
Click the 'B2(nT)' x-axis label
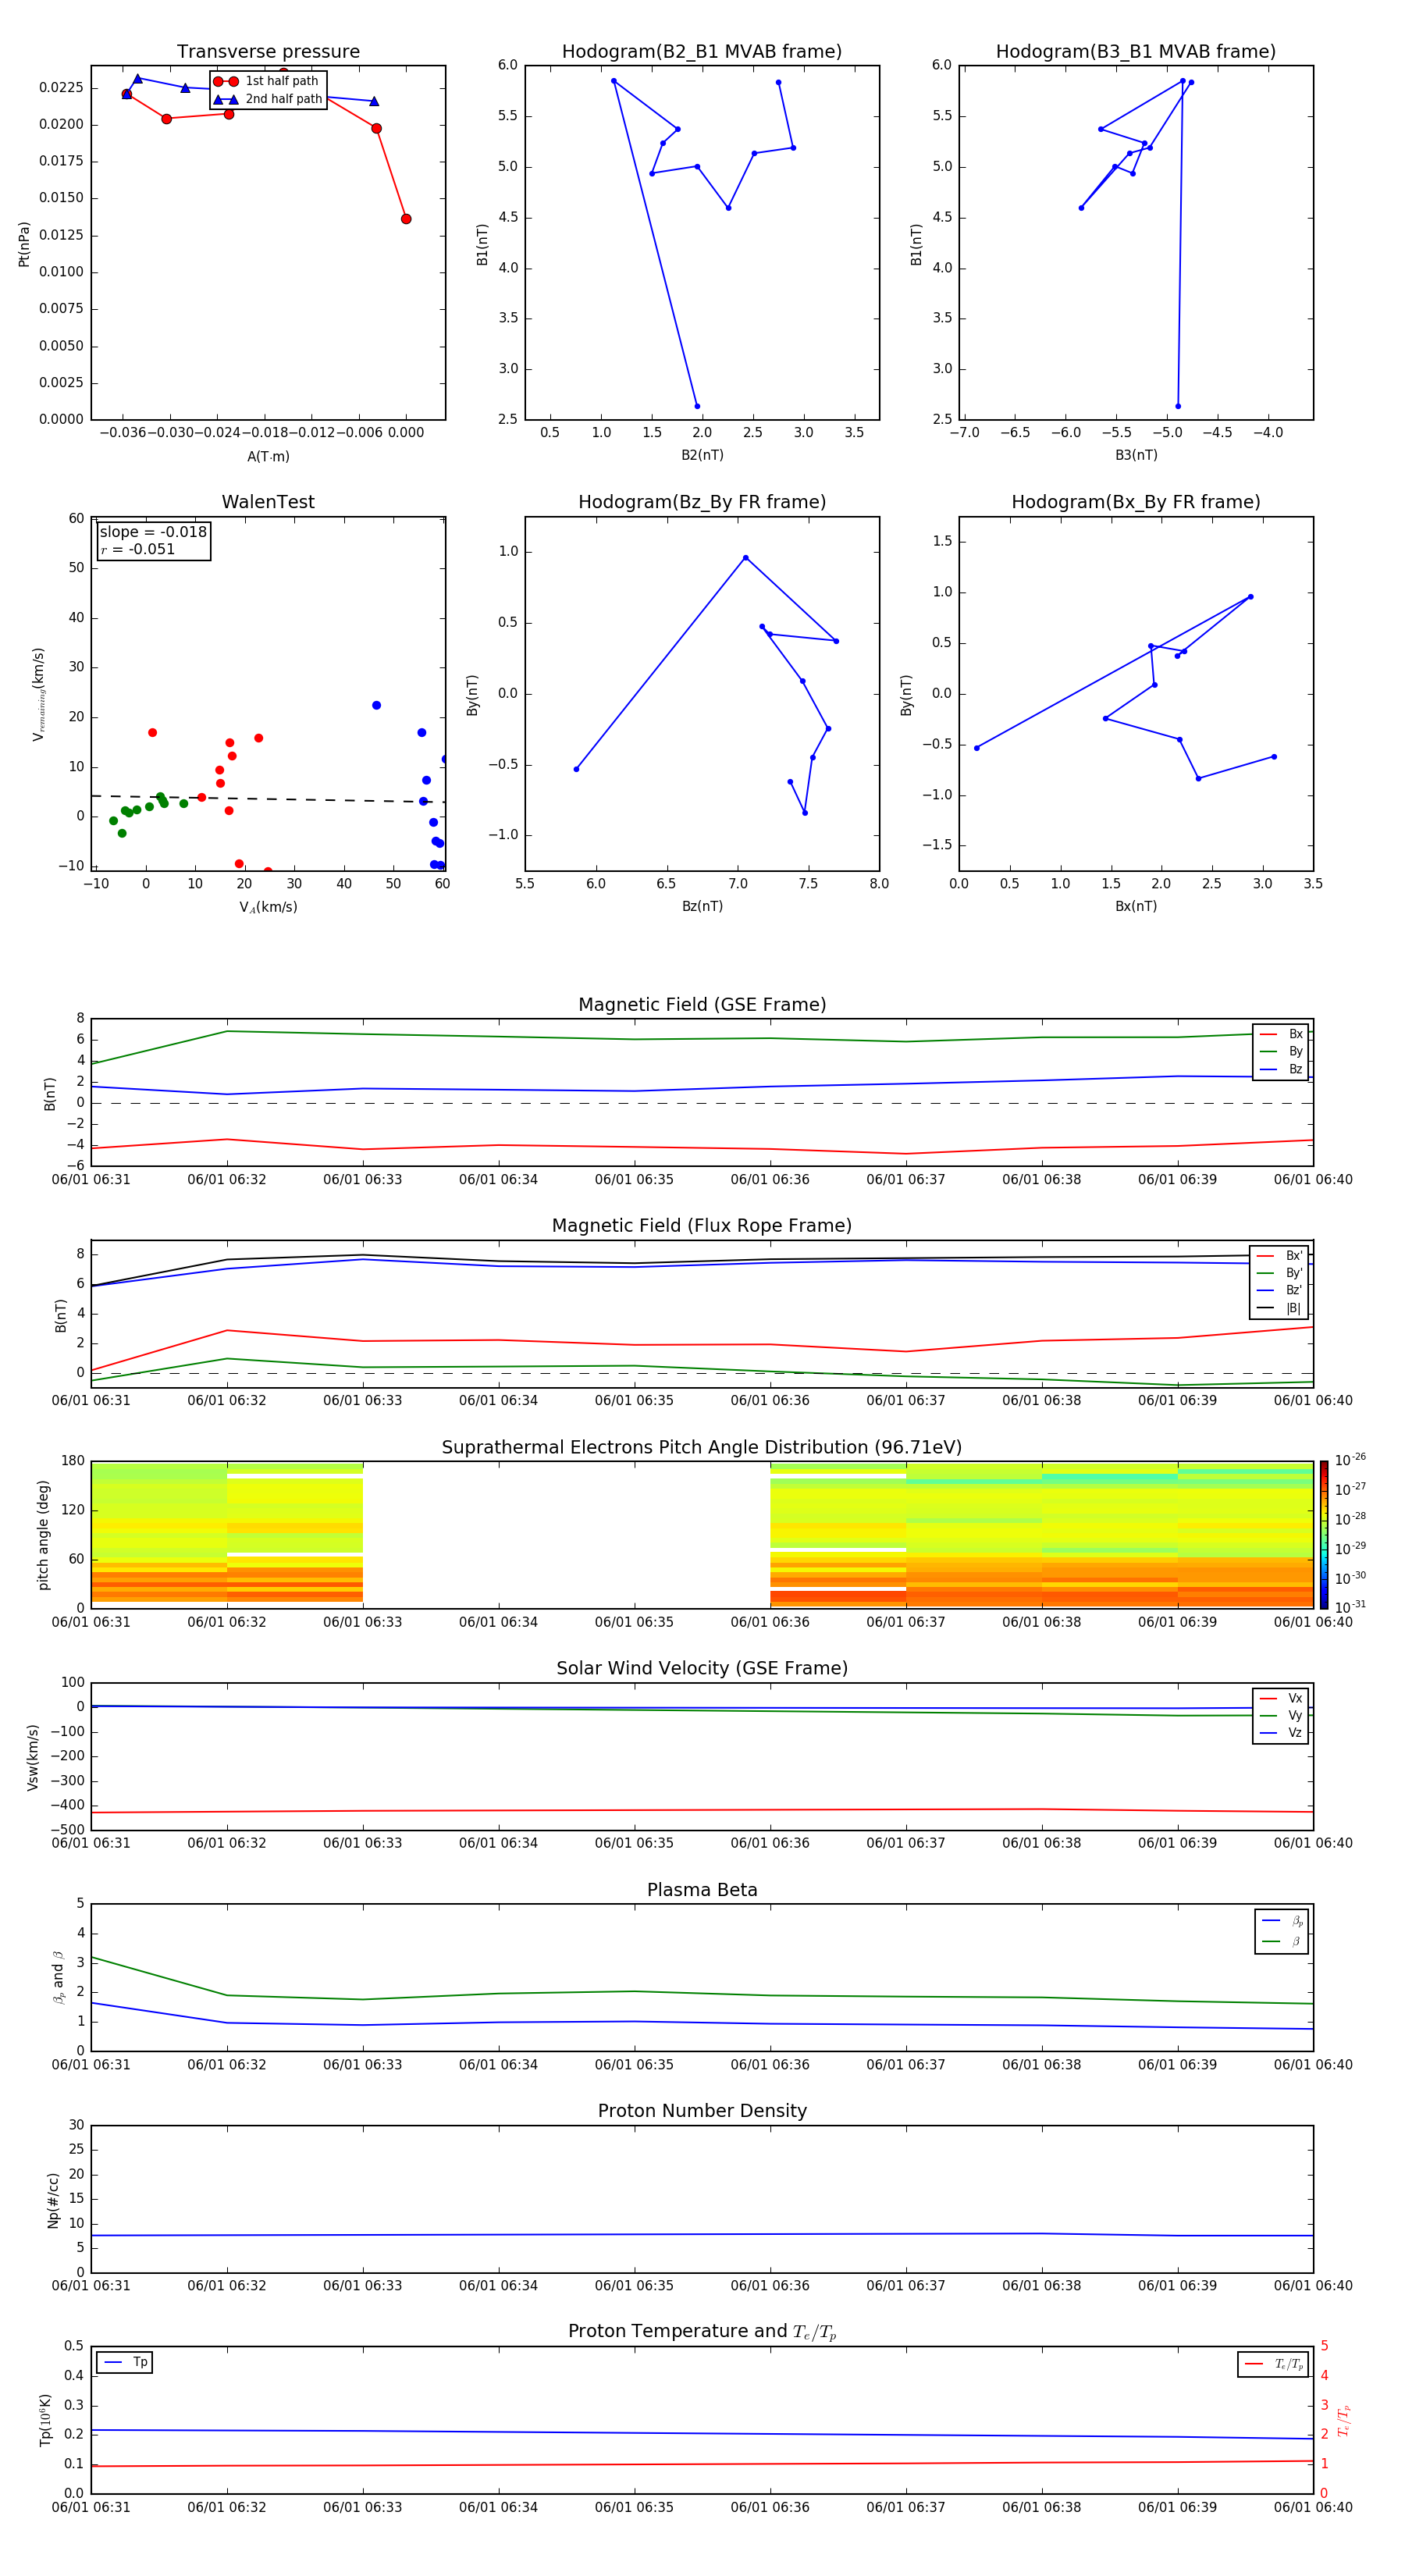[702, 455]
